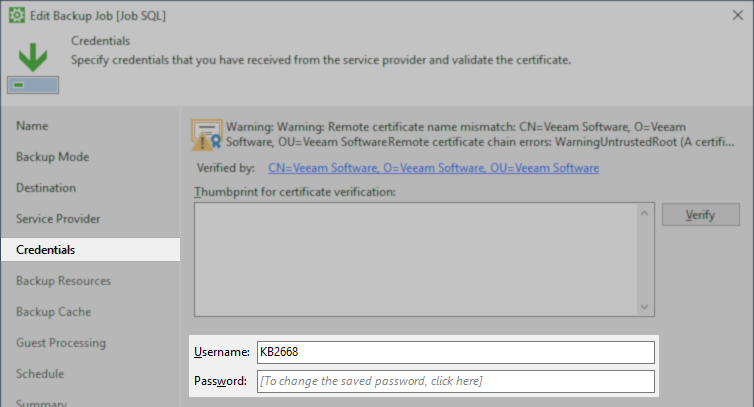Switch to the Schedule step
This screenshot has width=754, height=407.
pyautogui.click(x=40, y=374)
